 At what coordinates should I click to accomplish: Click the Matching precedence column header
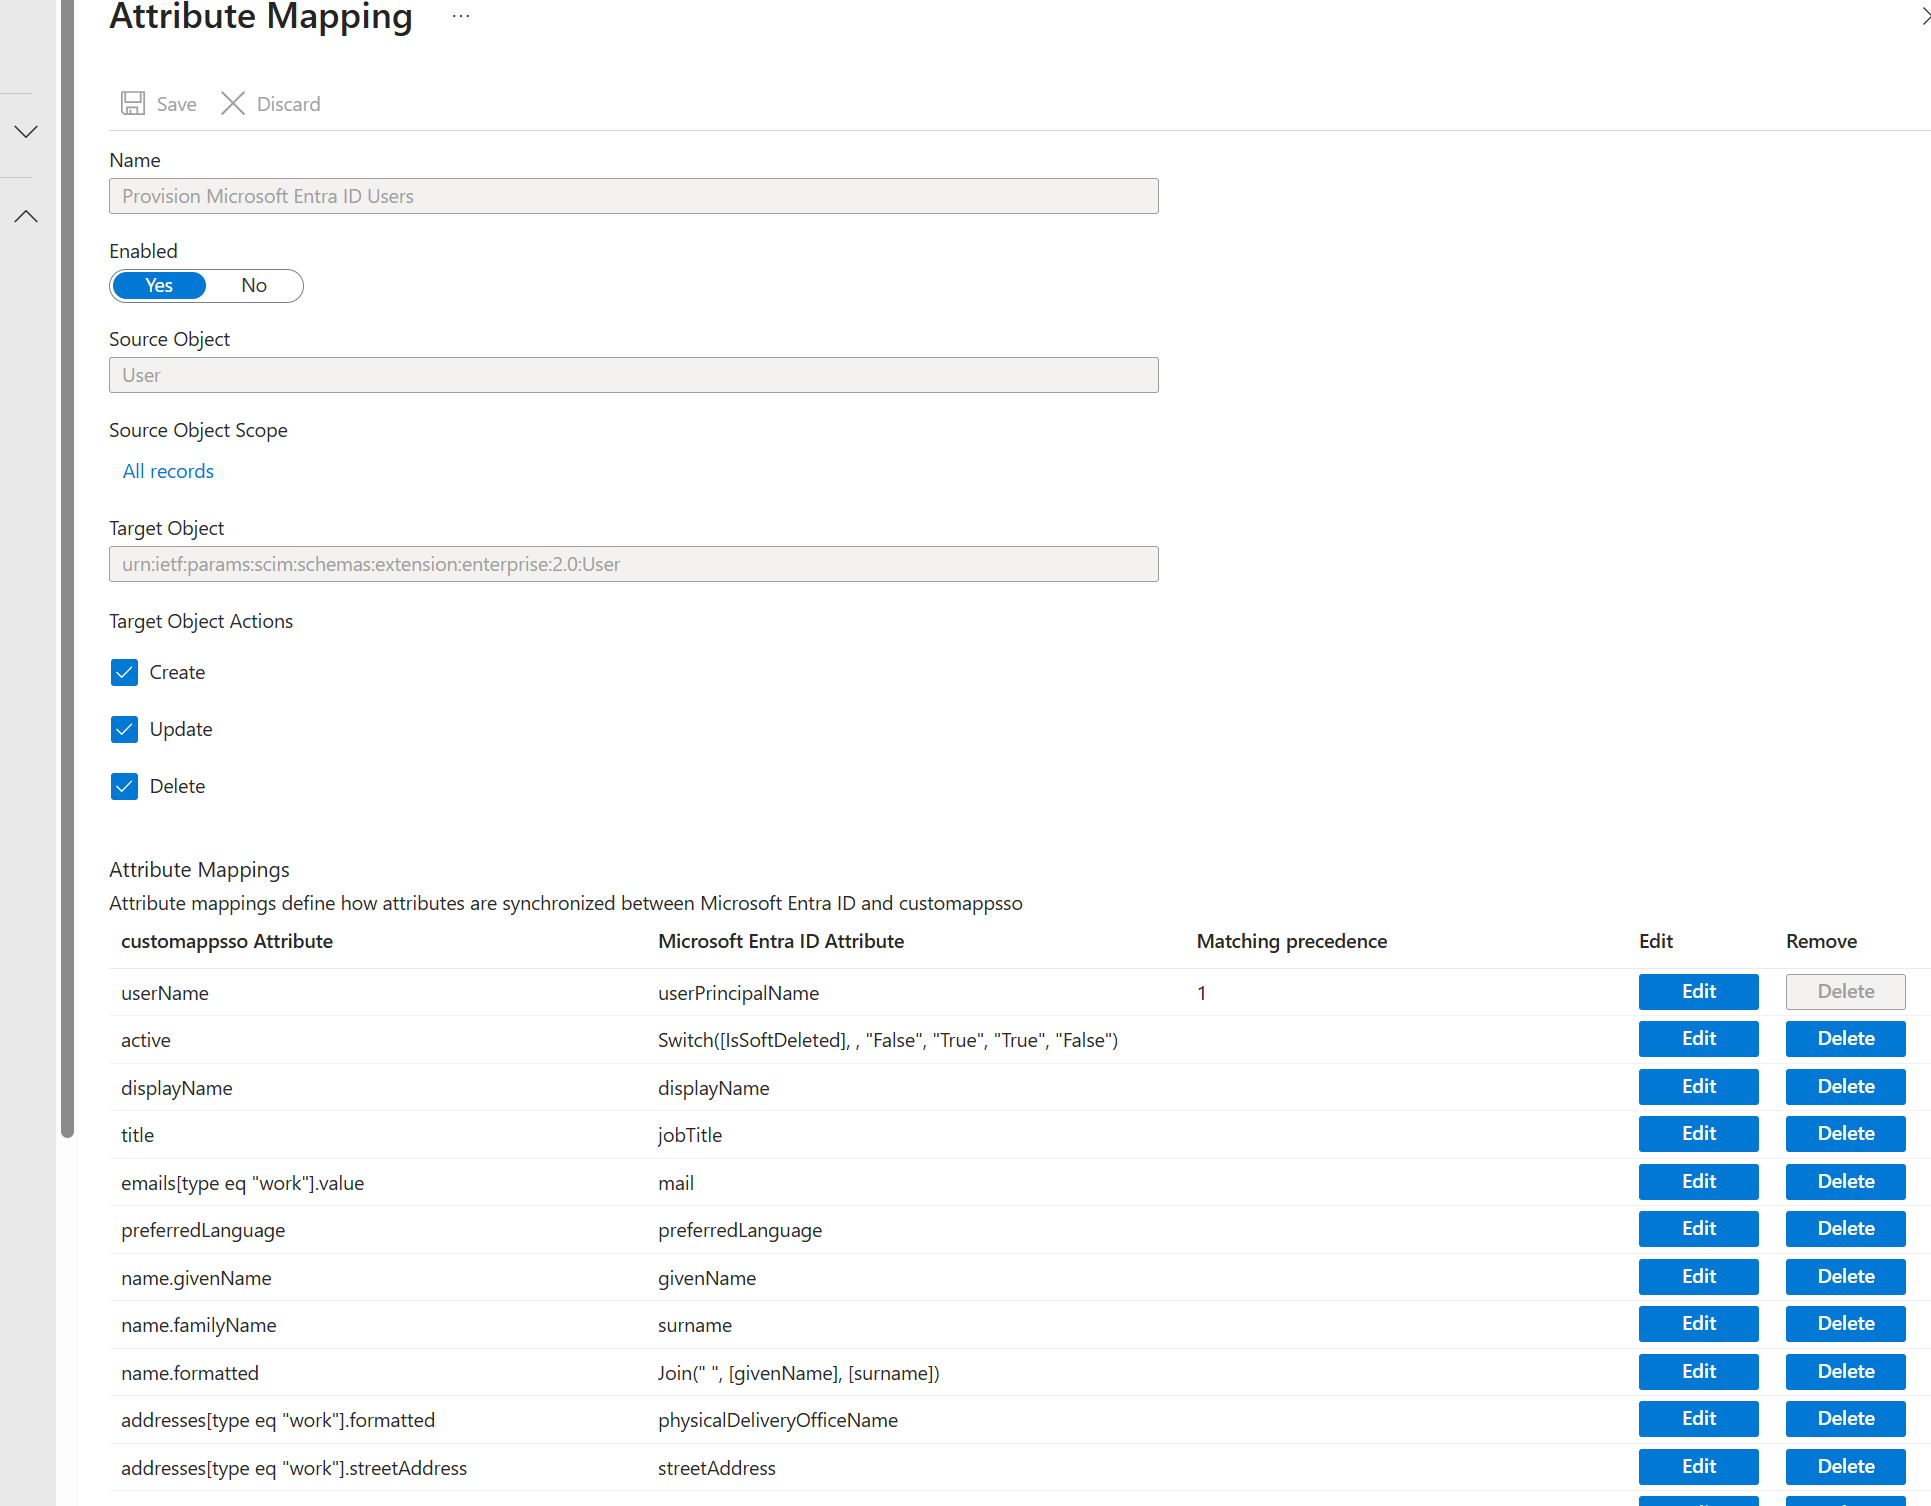(1292, 941)
